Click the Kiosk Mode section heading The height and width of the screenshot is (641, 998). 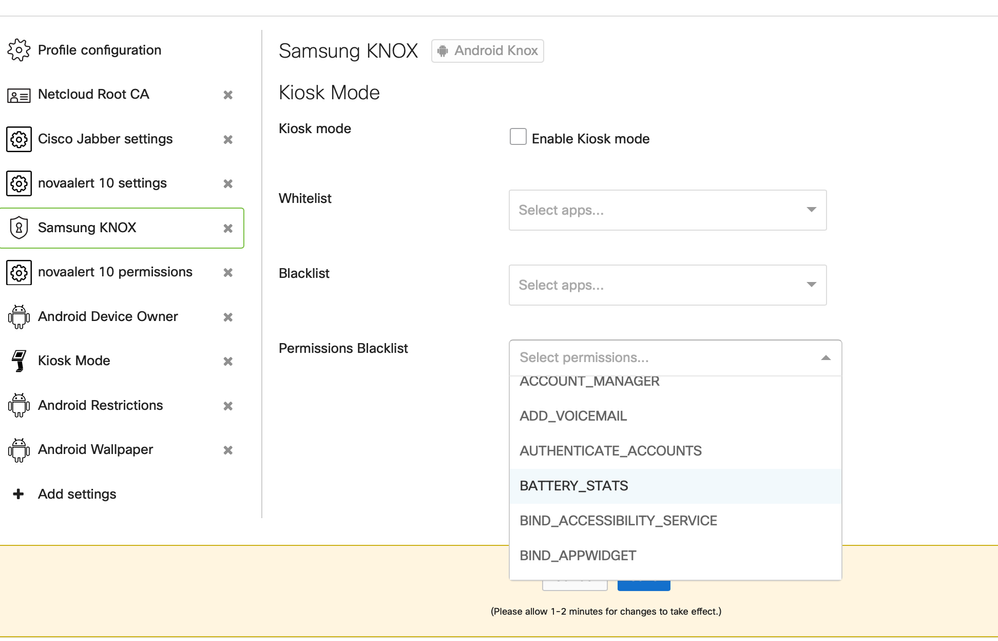329,93
